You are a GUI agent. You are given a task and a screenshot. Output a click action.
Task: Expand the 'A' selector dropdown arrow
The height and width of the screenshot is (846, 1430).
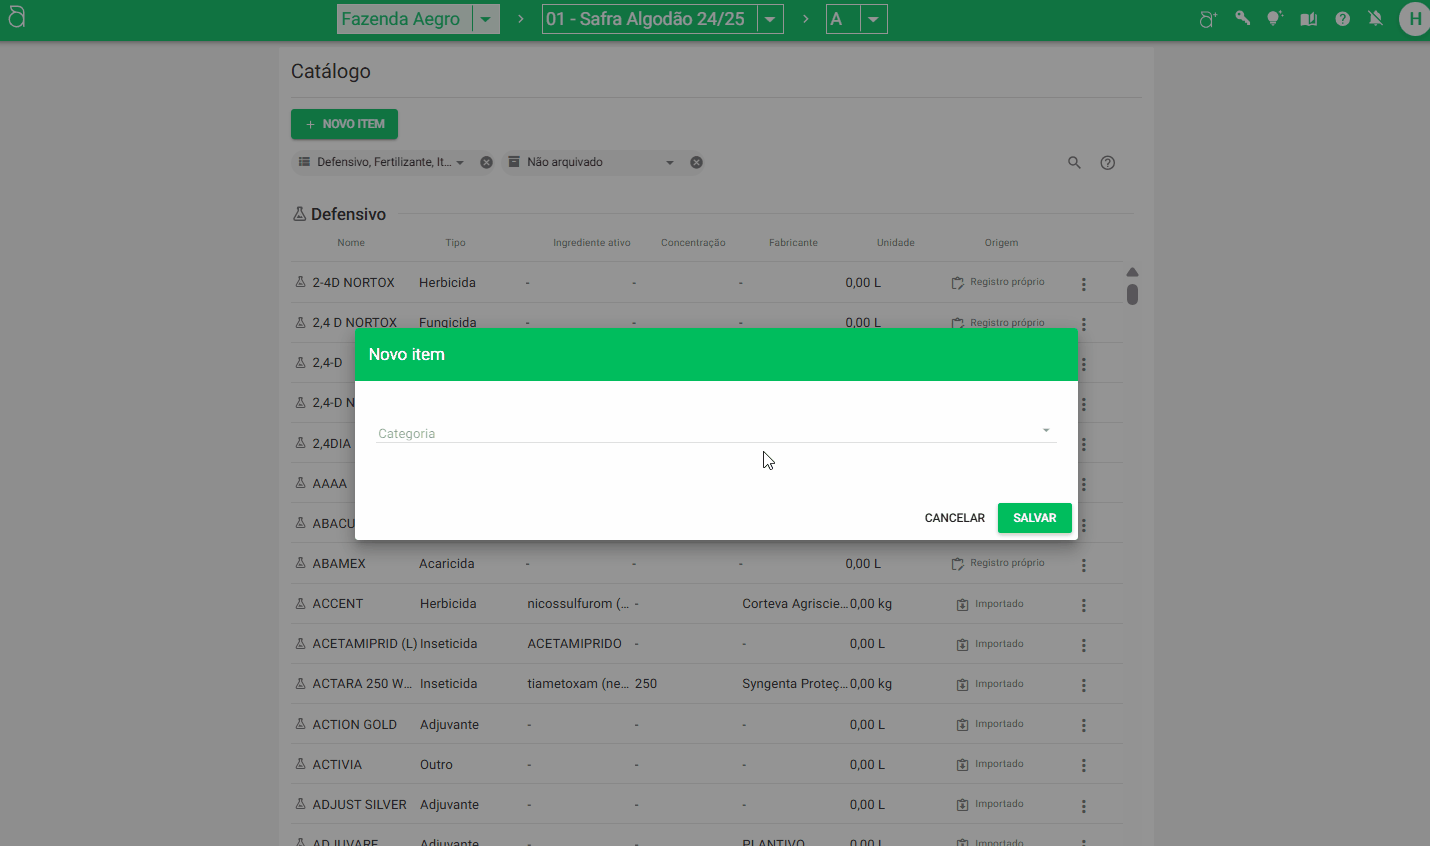(873, 19)
